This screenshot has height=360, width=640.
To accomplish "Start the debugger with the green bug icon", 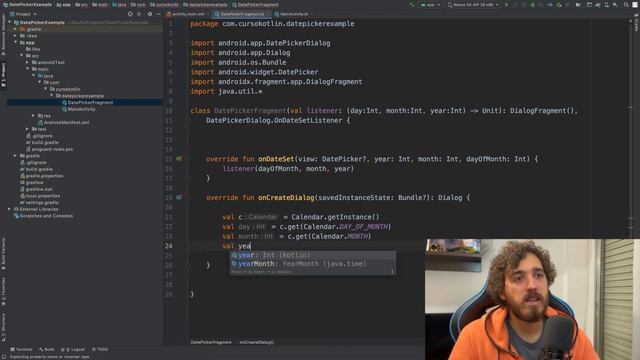I will (532, 5).
